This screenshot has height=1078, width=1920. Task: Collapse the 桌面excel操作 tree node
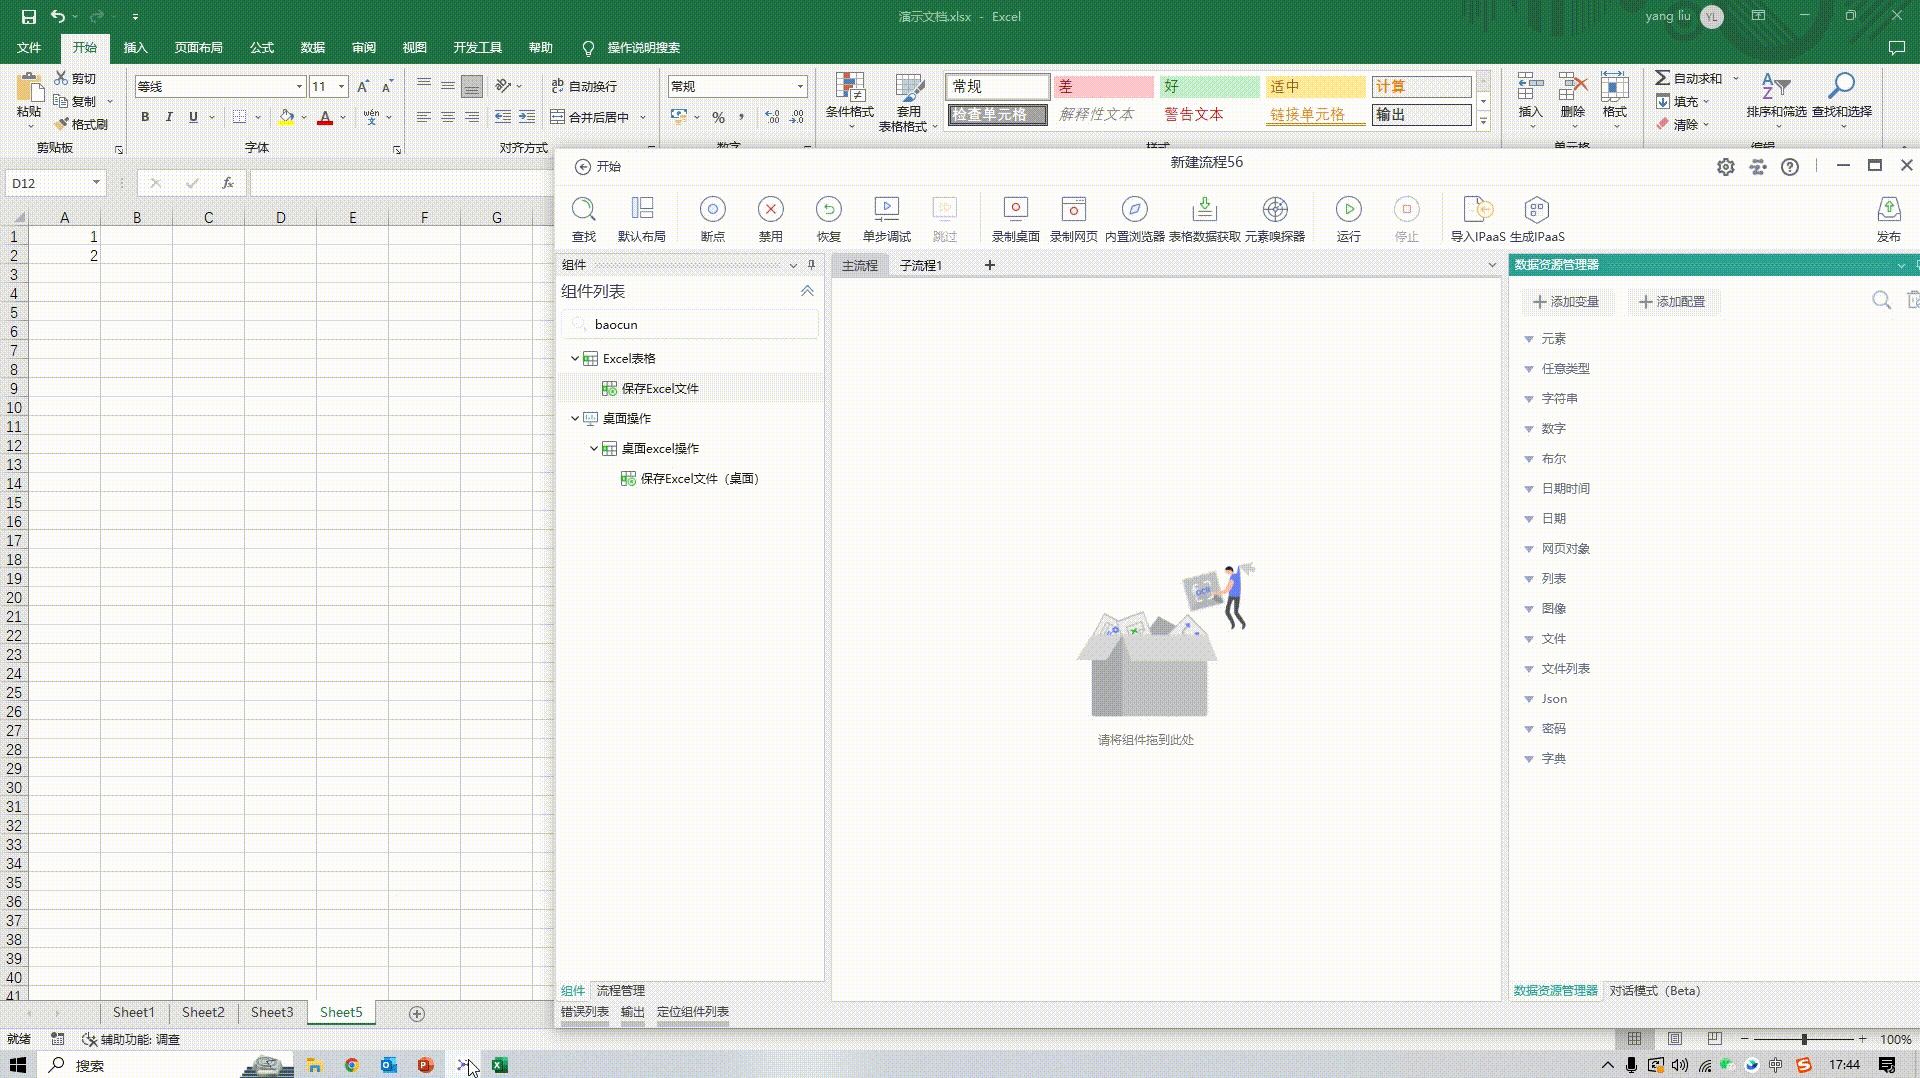[x=594, y=448]
